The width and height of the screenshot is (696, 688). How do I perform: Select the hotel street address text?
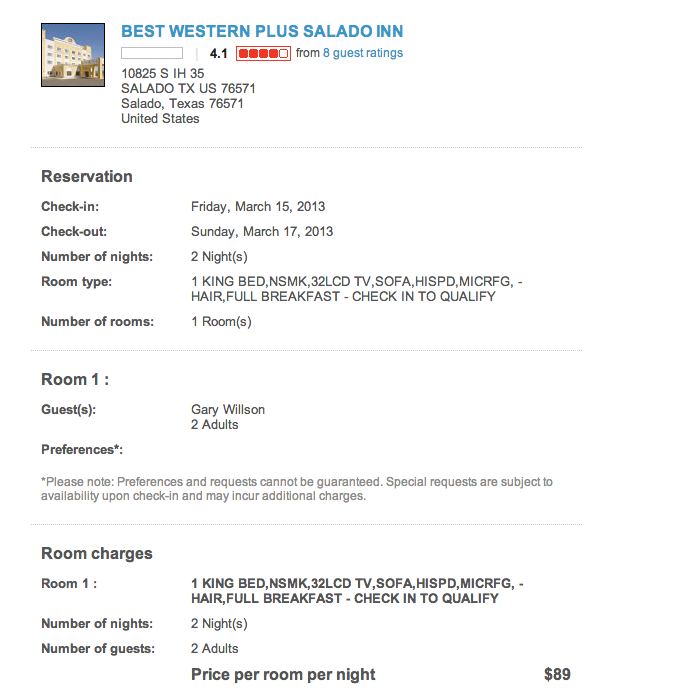(x=163, y=73)
